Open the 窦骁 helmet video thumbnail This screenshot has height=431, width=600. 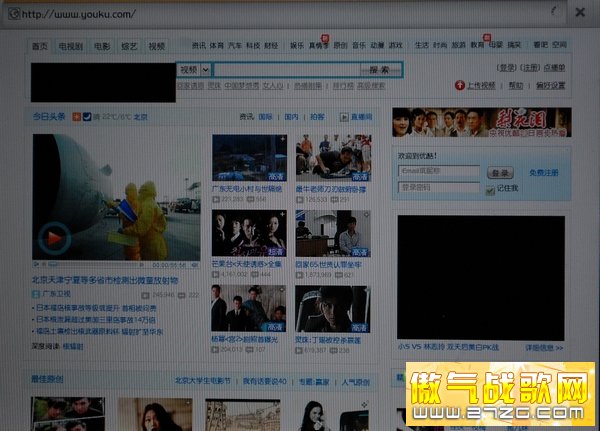[x=333, y=309]
